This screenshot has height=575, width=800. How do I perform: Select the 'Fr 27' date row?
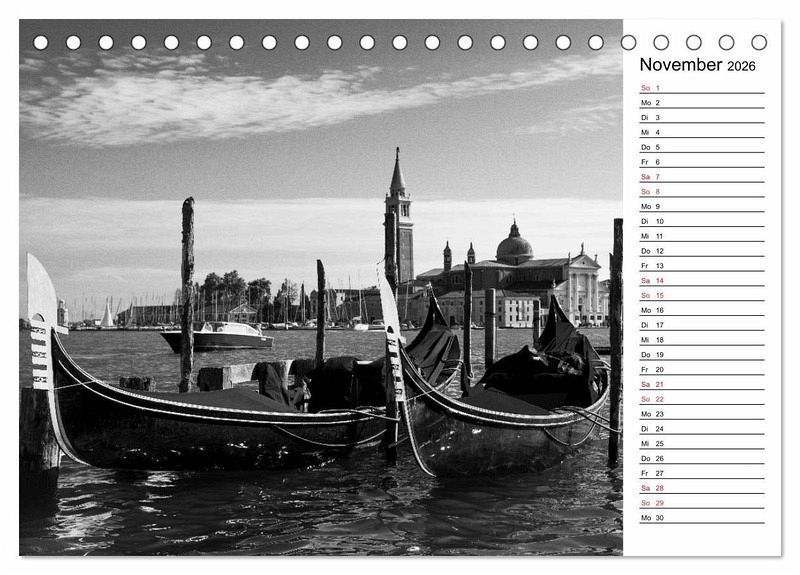(702, 472)
